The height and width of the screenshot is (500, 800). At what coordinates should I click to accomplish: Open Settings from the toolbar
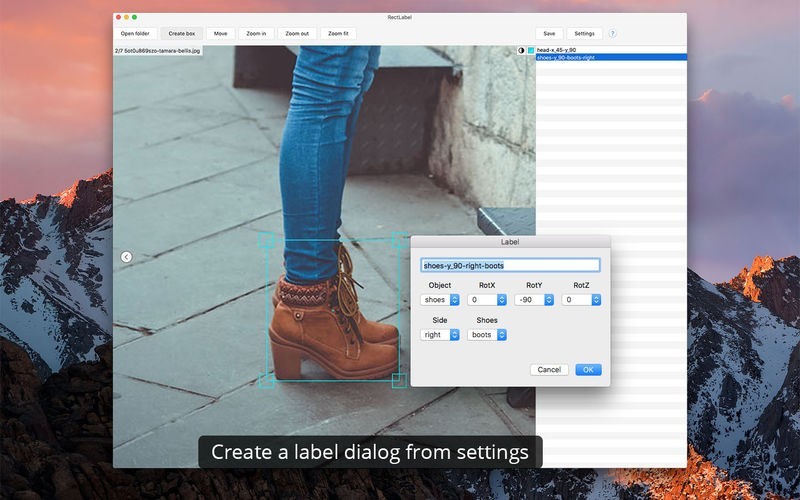tap(584, 33)
